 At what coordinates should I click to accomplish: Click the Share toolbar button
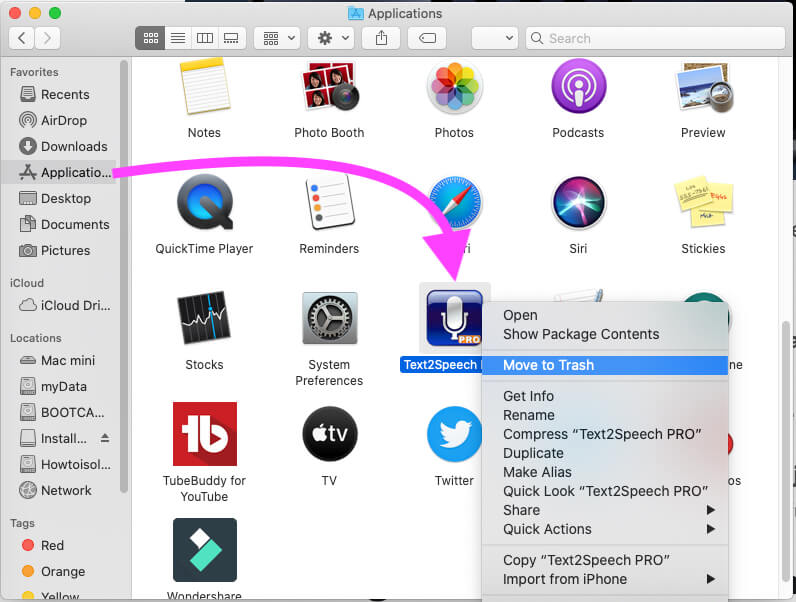[381, 38]
